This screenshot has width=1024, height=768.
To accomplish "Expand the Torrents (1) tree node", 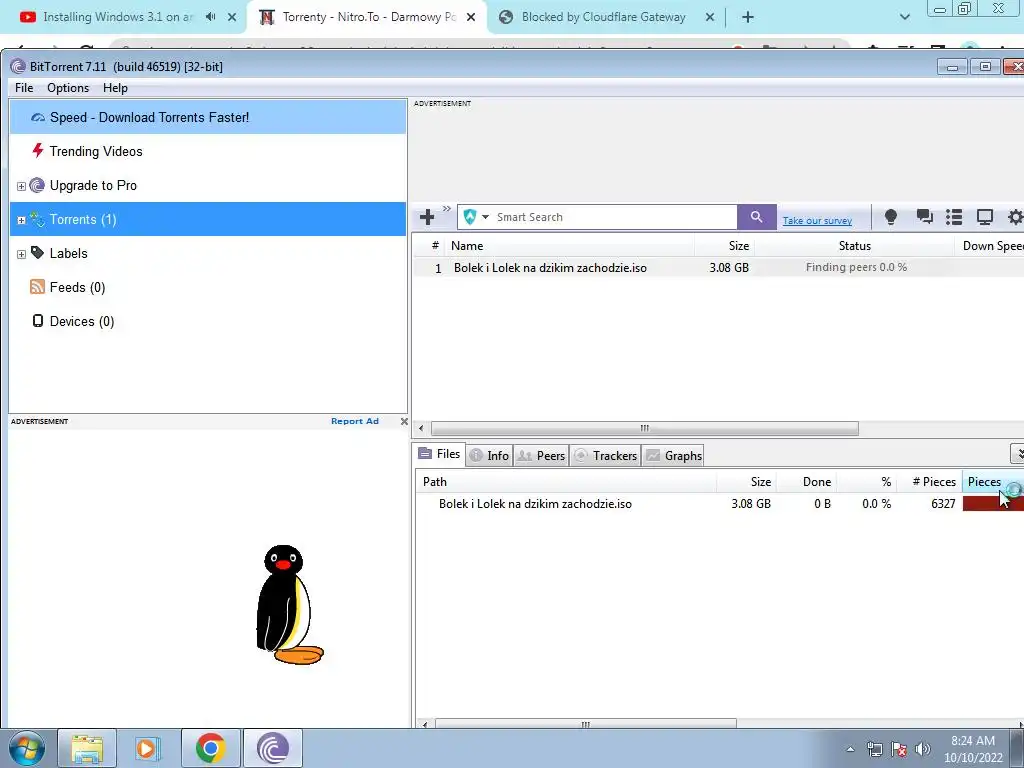I will coord(21,220).
